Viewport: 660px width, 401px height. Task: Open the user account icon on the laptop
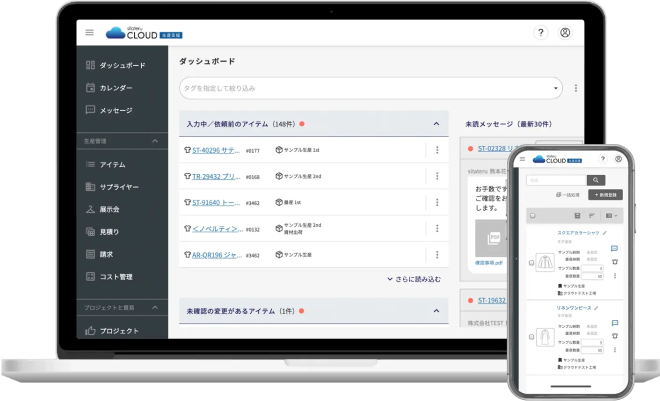(x=565, y=32)
